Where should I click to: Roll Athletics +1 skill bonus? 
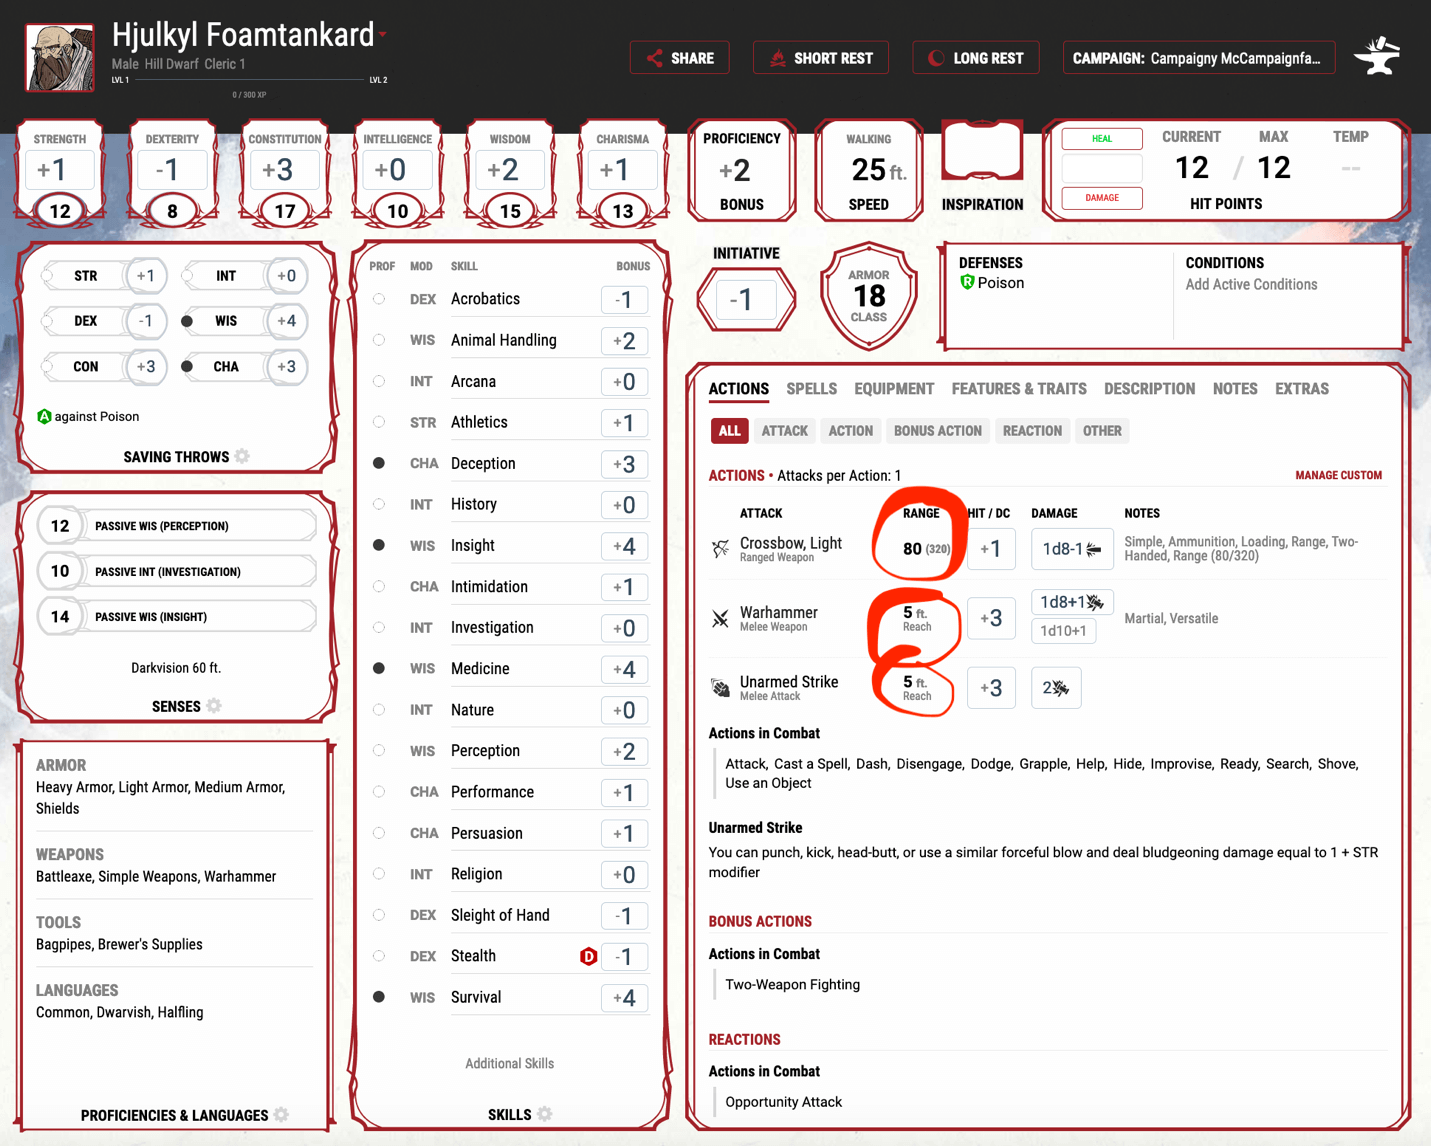click(x=624, y=423)
